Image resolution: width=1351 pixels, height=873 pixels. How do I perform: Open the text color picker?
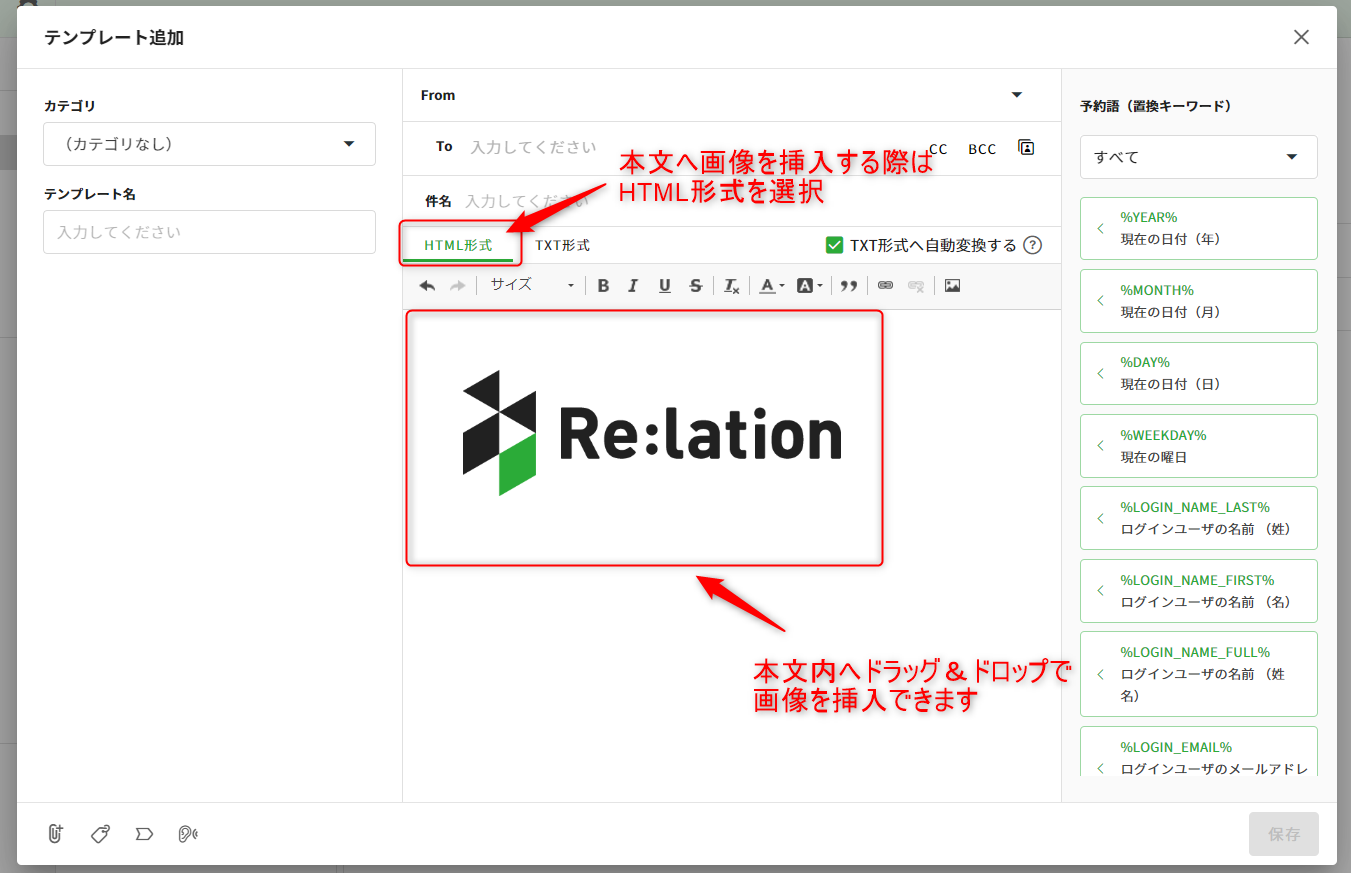click(x=770, y=286)
